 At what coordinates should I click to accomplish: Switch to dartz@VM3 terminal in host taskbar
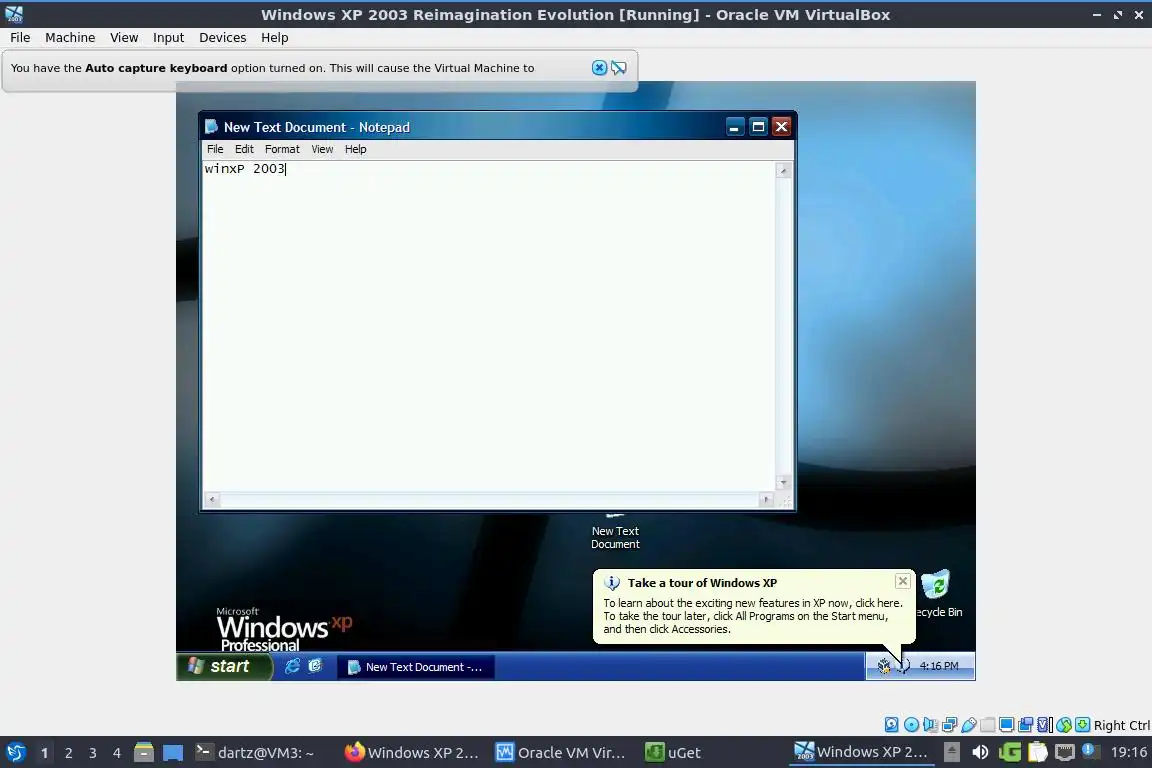point(255,753)
